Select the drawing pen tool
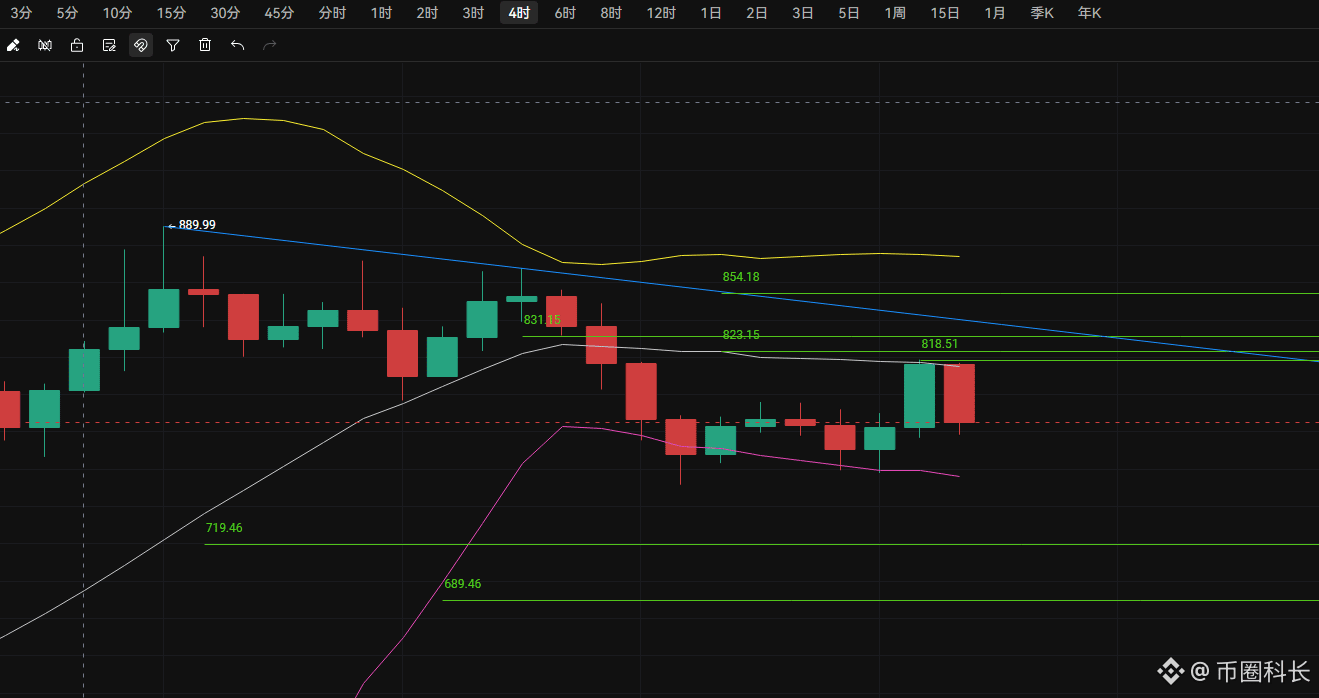Screen dimensions: 1319x698 13,45
